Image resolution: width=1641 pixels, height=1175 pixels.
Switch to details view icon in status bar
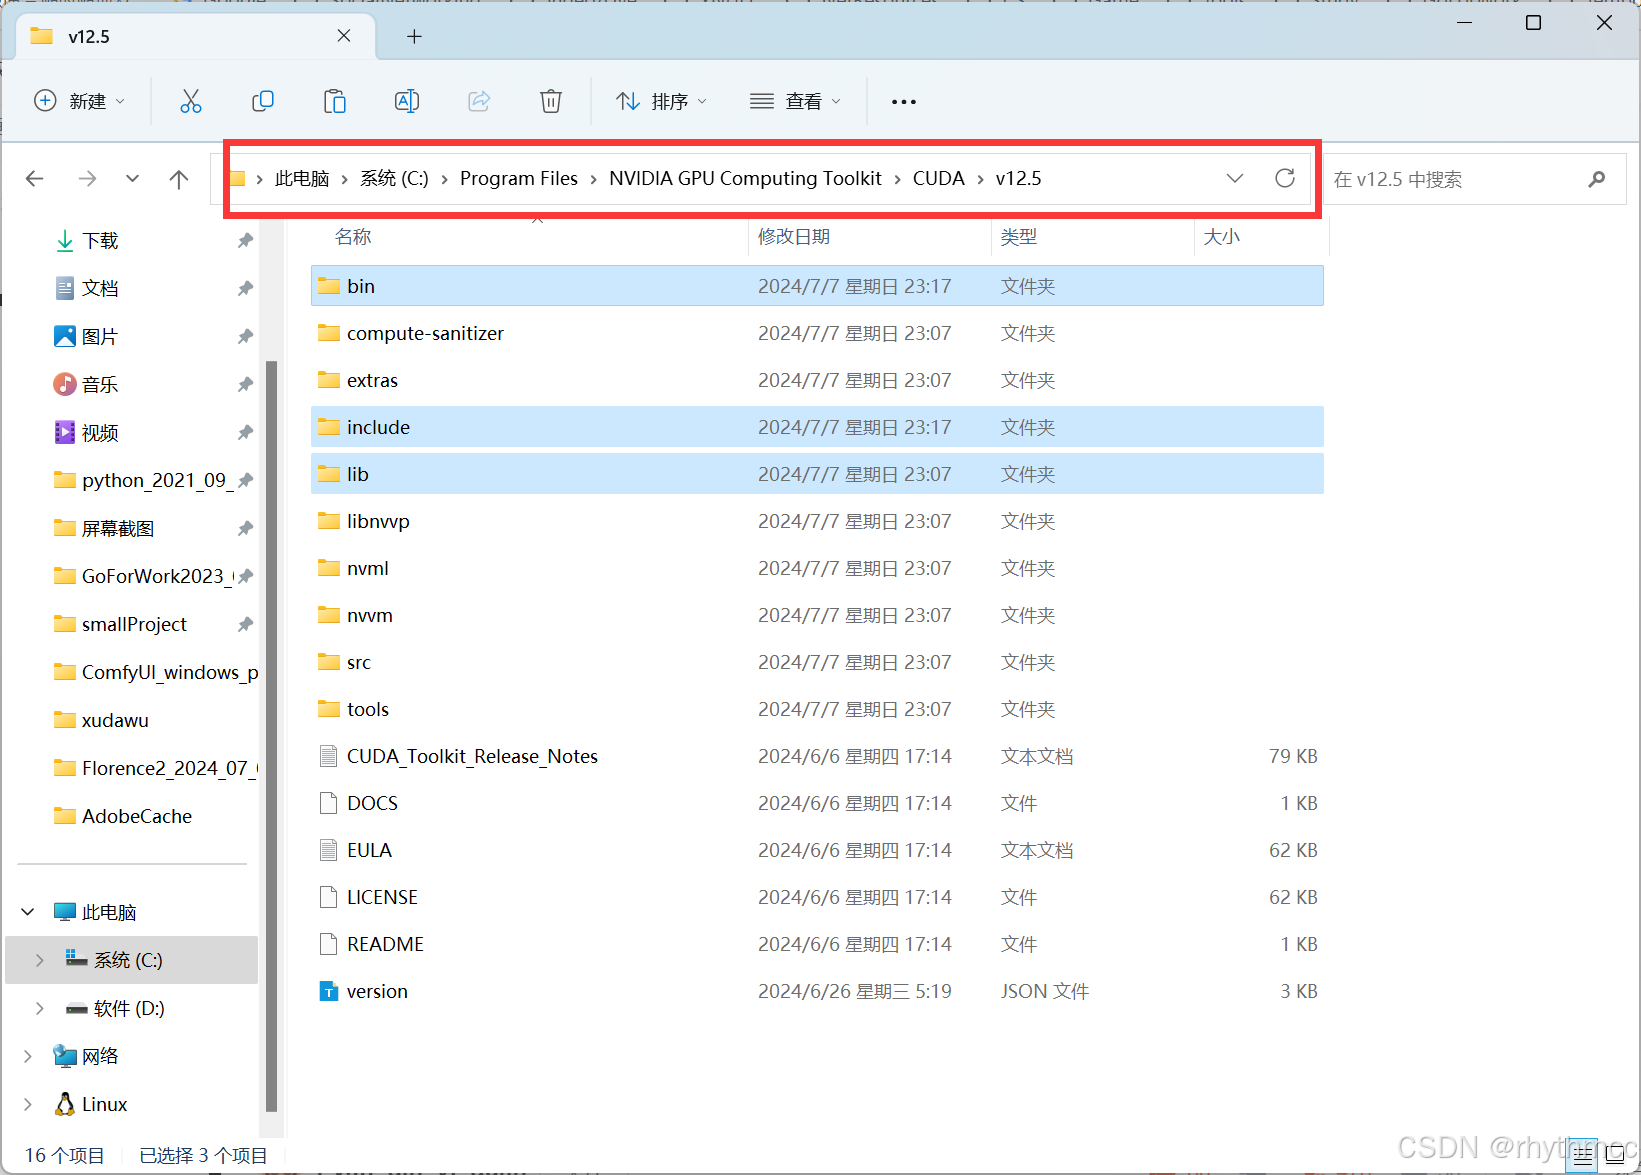point(1583,1157)
